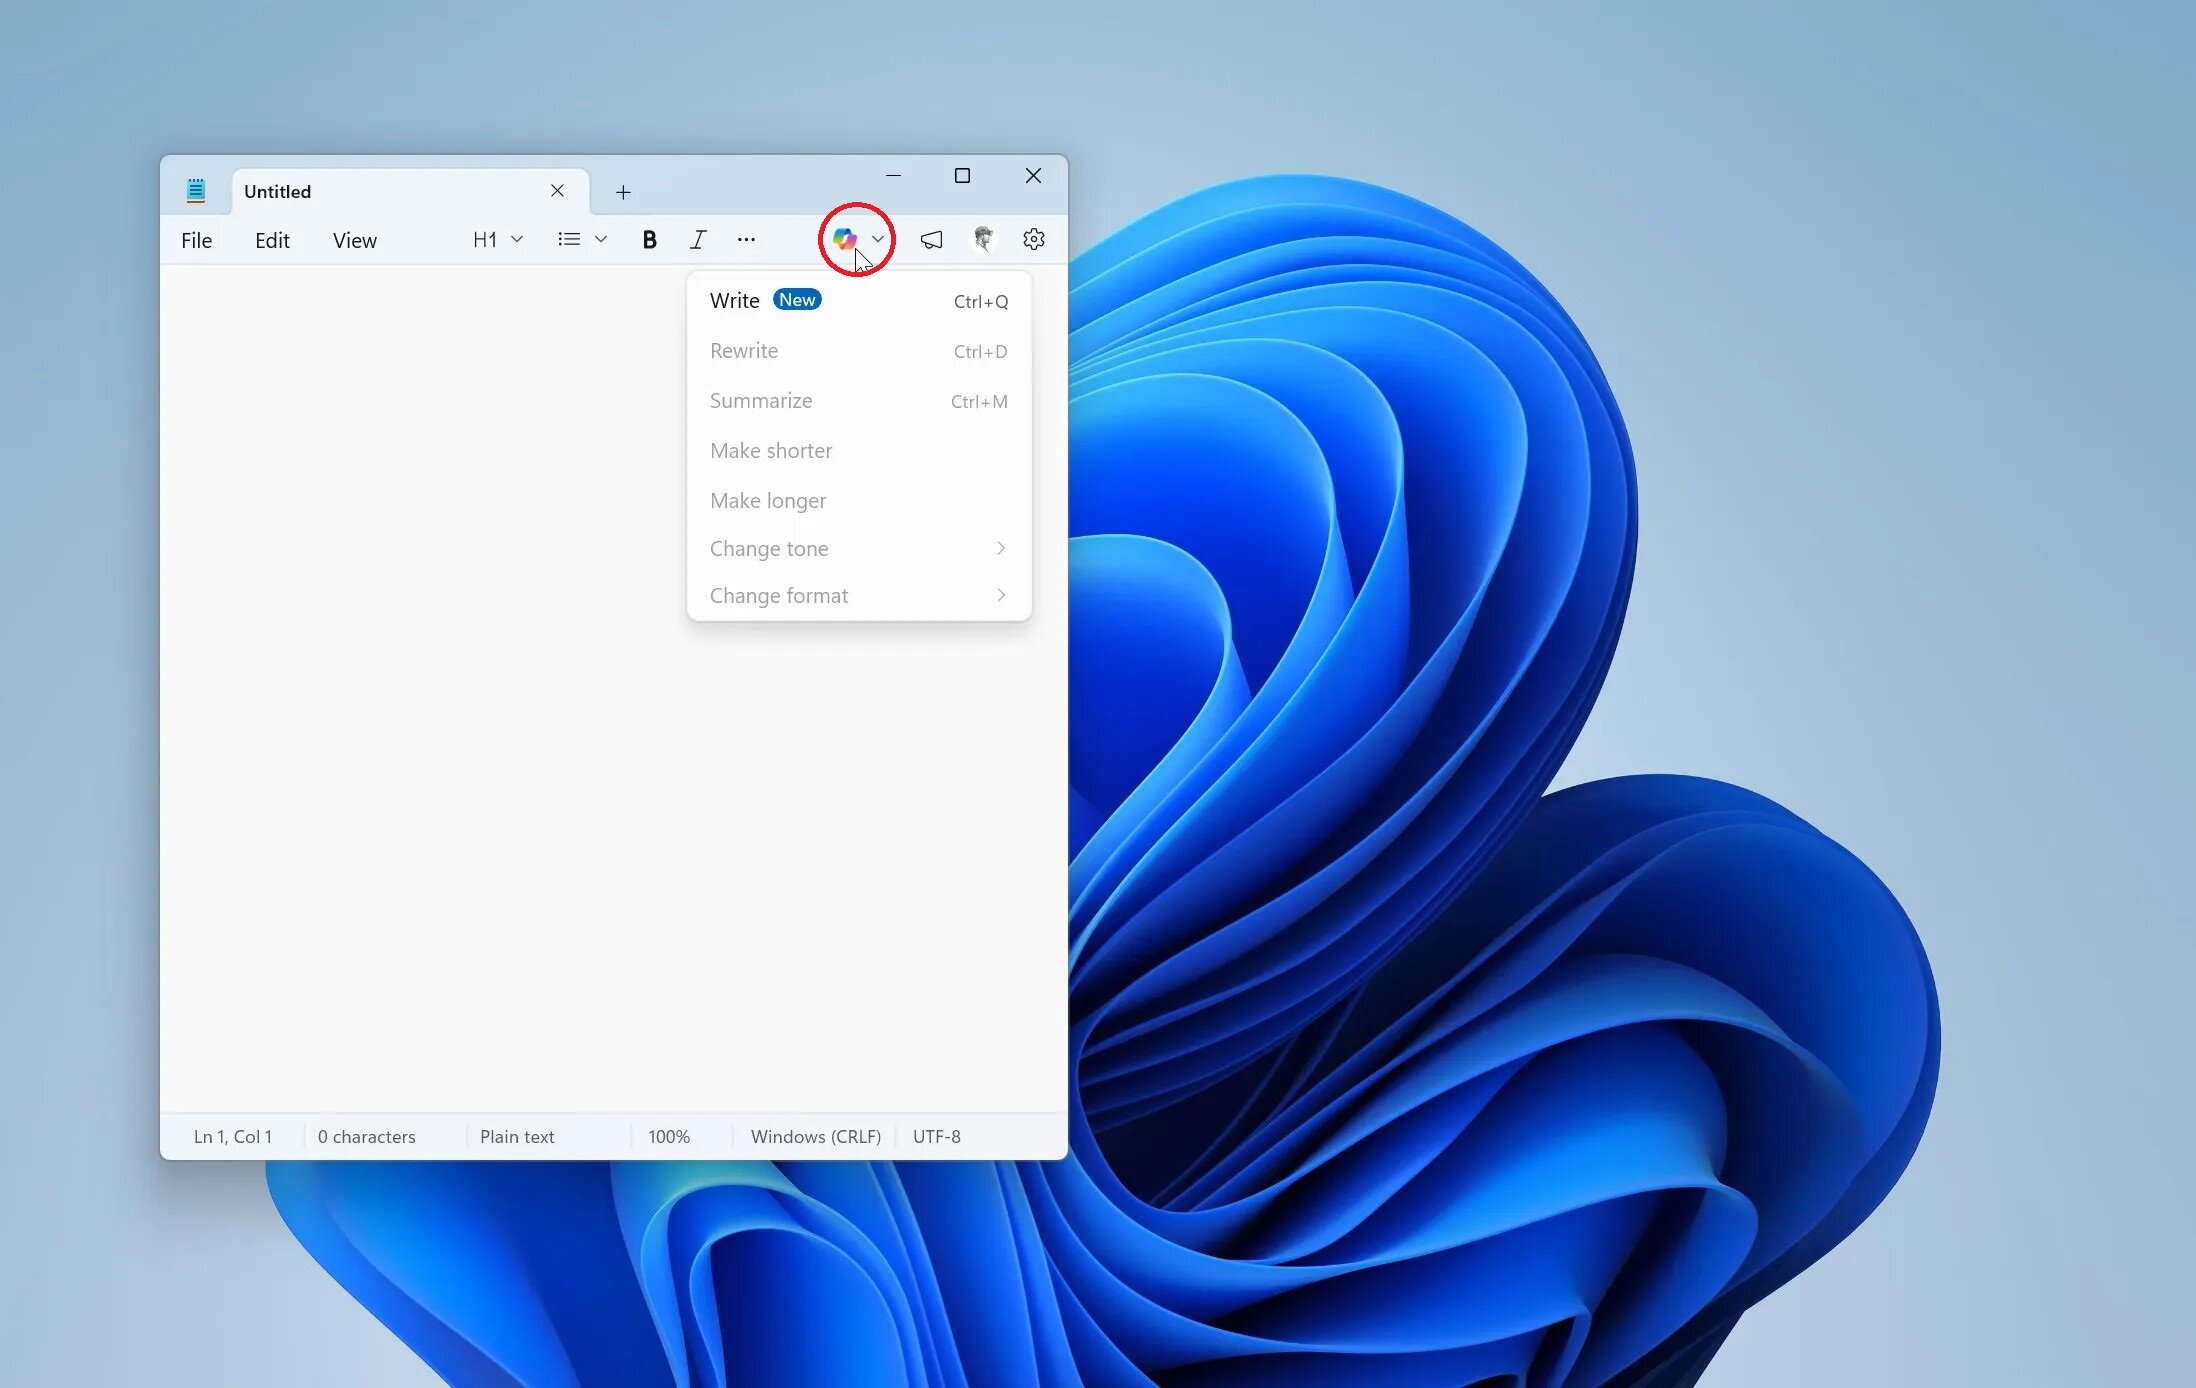The image size is (2196, 1388).
Task: Click the feedback megaphone icon
Action: tap(931, 240)
